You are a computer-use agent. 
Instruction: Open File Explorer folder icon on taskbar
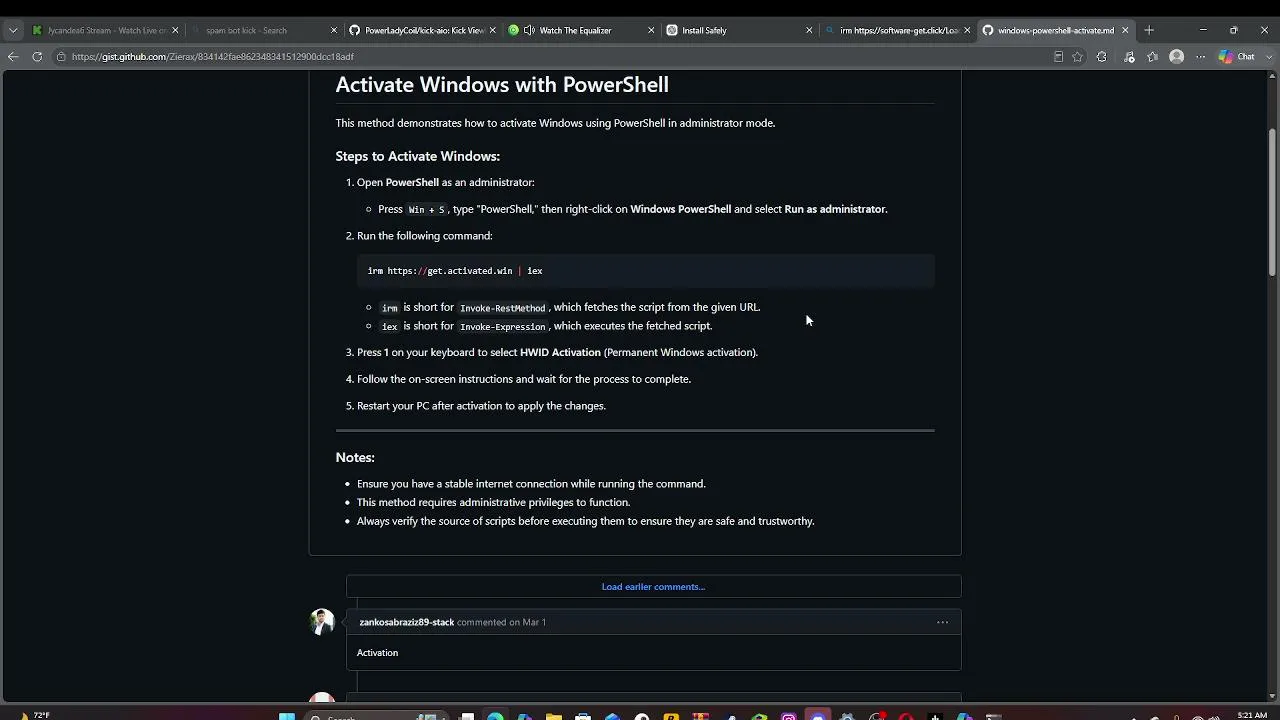point(554,716)
